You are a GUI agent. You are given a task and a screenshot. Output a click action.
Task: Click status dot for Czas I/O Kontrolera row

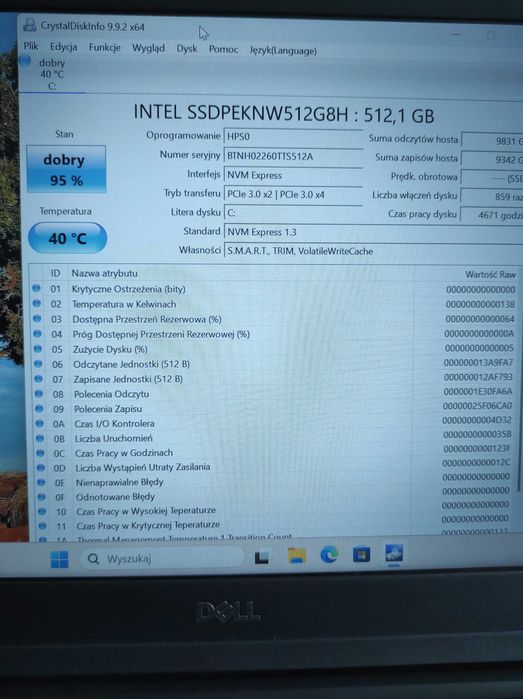click(40, 423)
